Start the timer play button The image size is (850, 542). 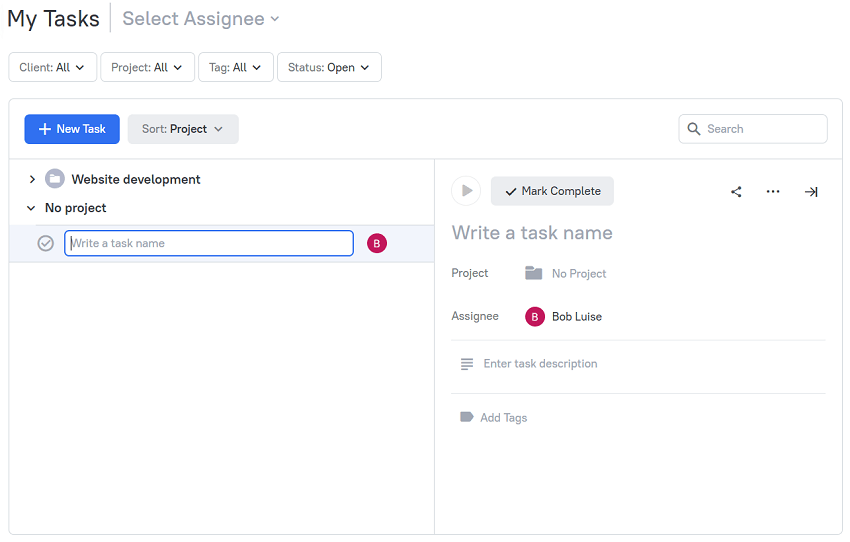tap(466, 191)
